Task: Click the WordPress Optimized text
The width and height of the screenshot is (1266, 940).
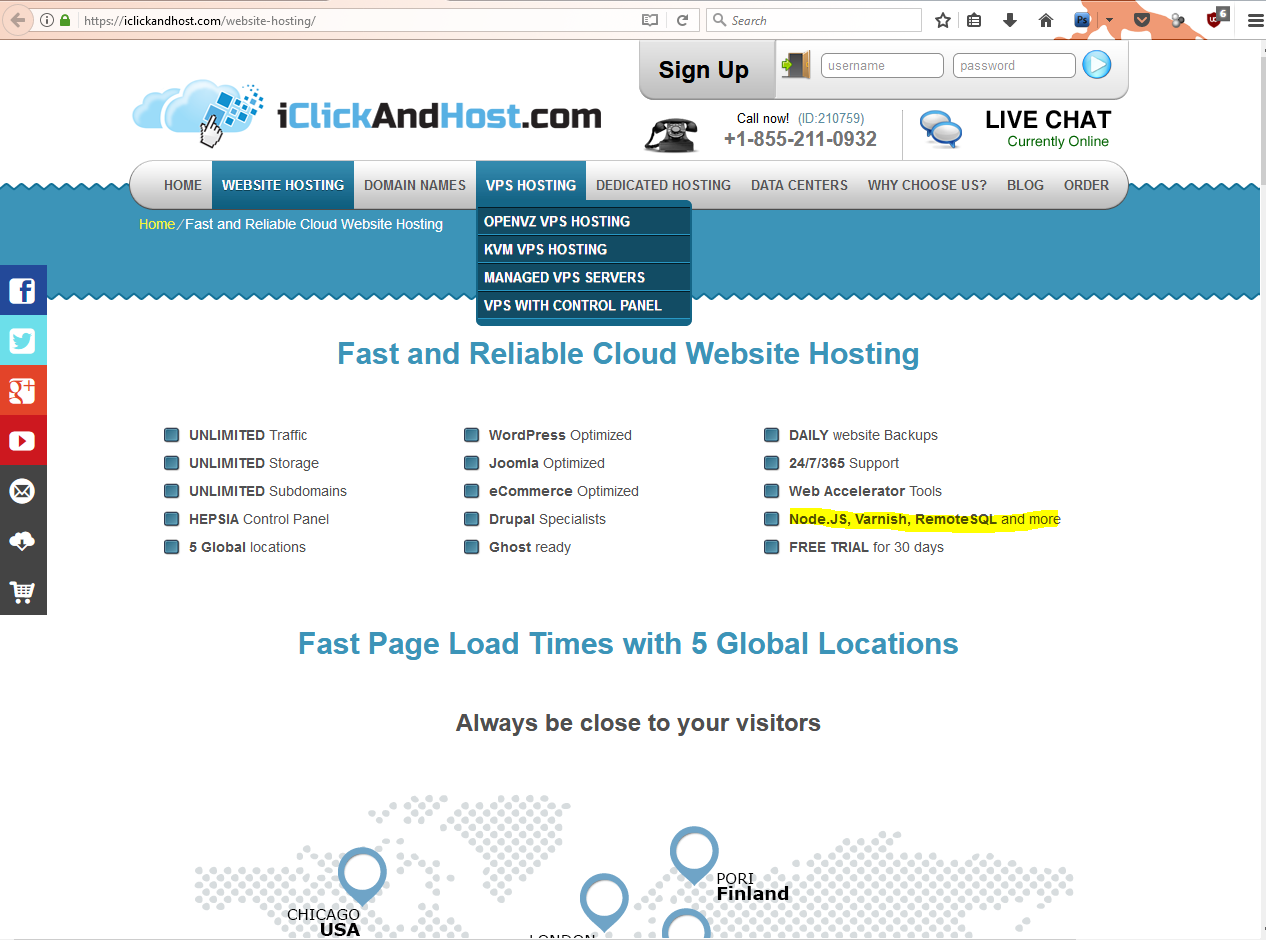Action: [560, 435]
